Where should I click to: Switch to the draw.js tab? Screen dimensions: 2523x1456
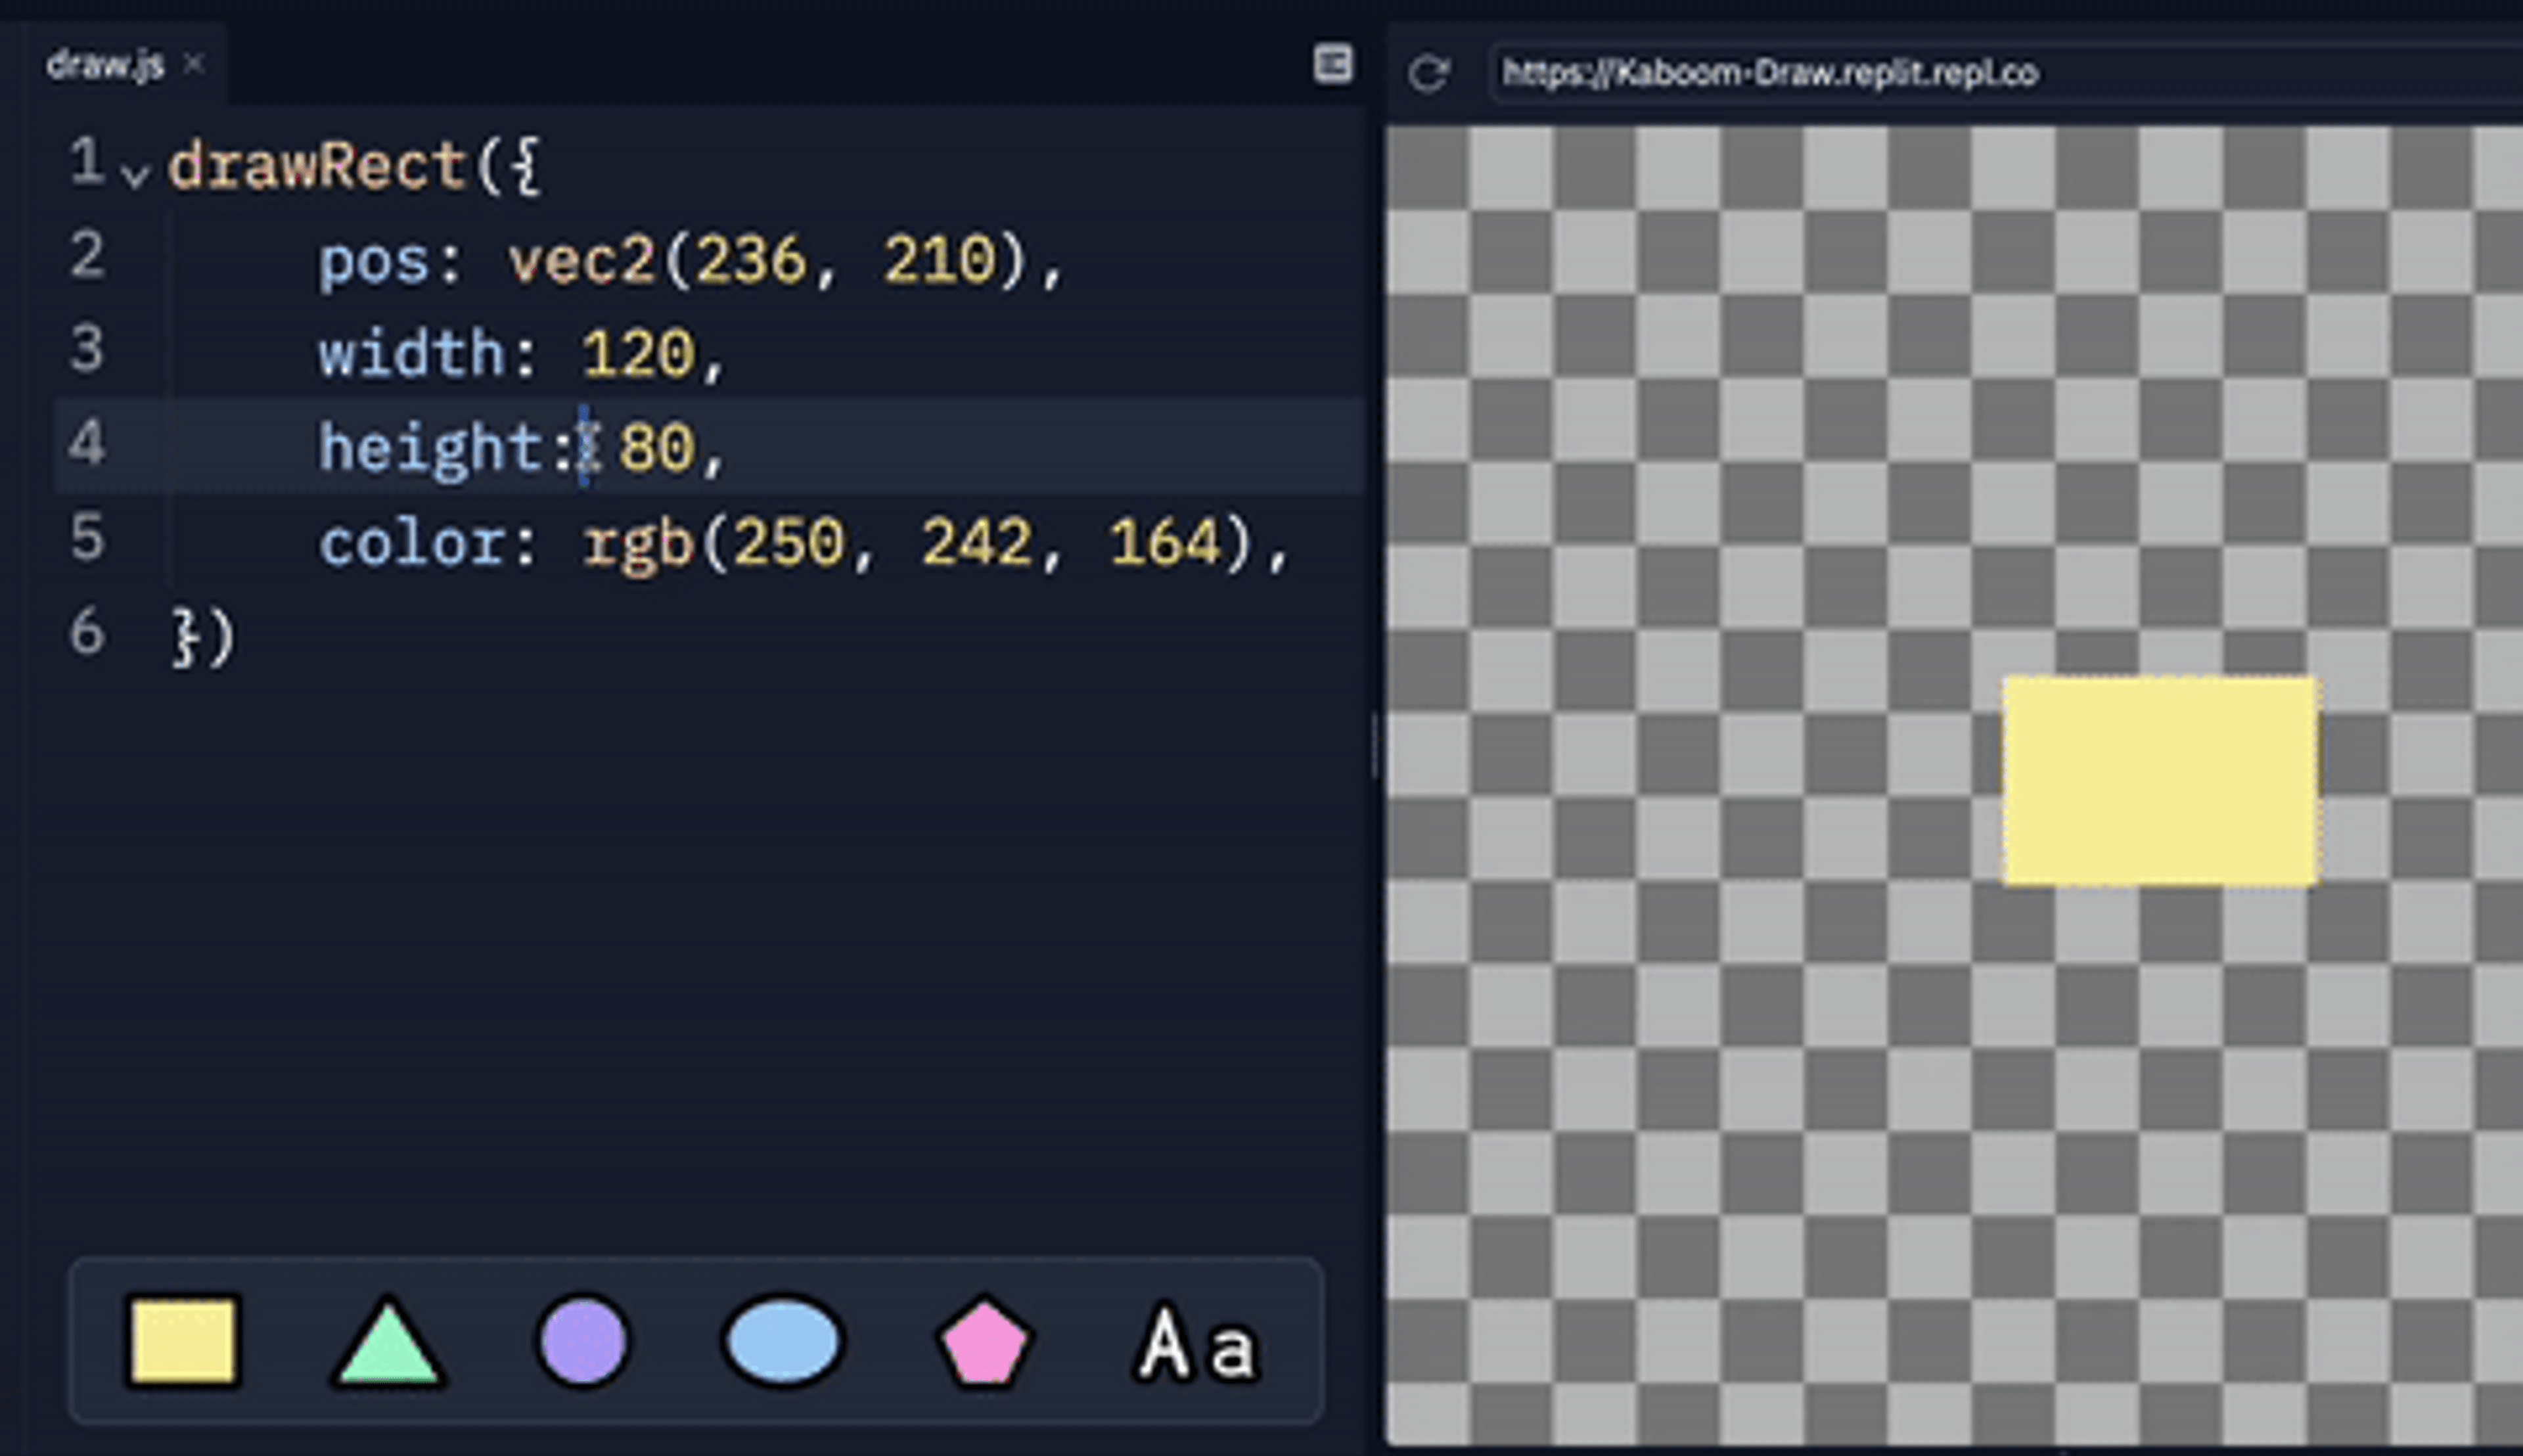105,66
